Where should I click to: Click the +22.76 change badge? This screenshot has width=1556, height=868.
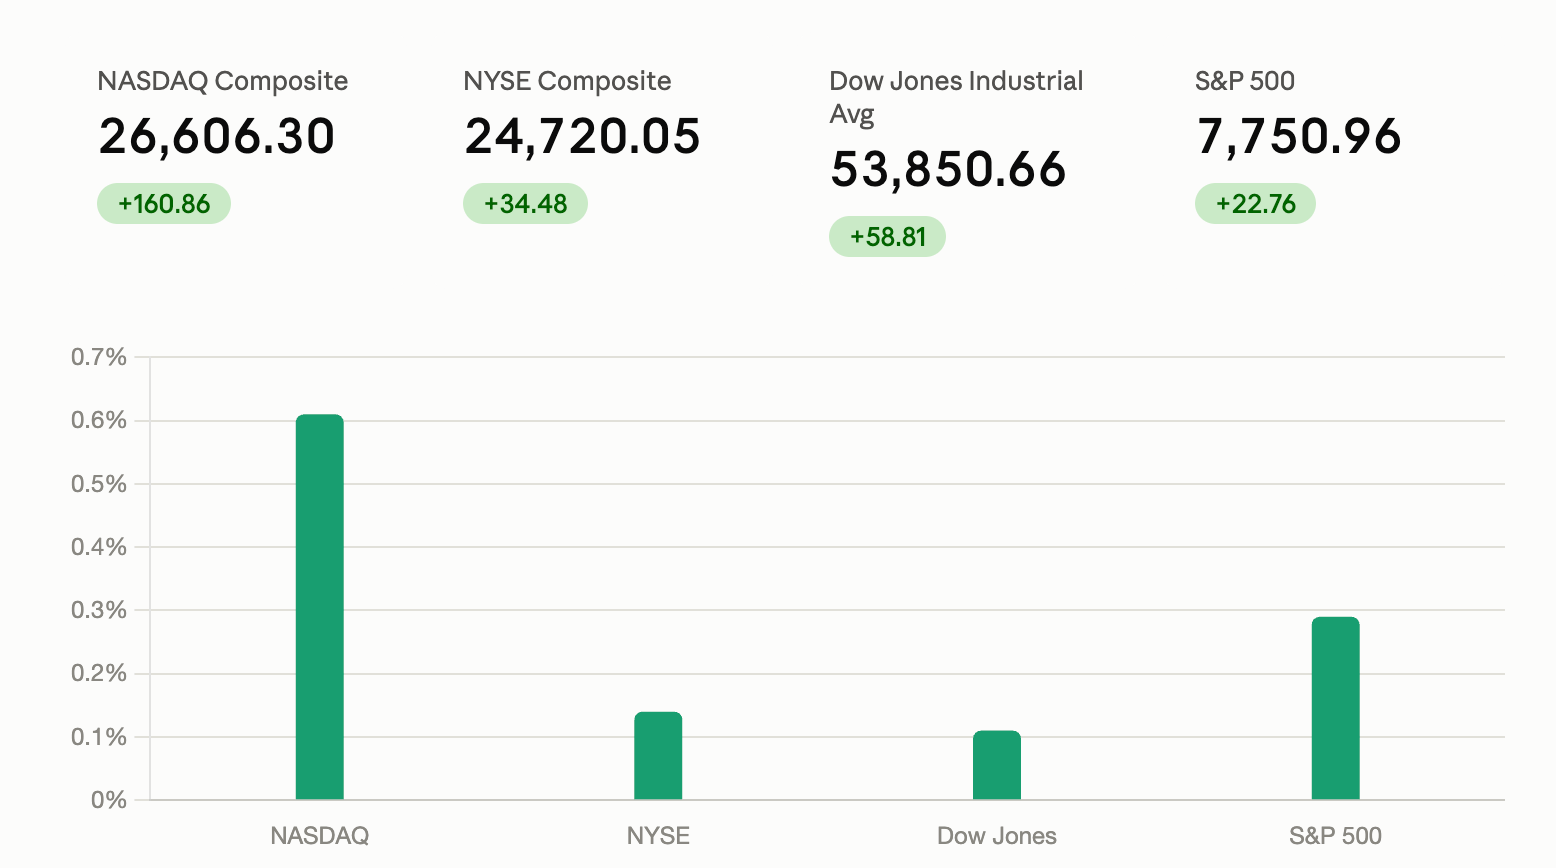[x=1255, y=204]
